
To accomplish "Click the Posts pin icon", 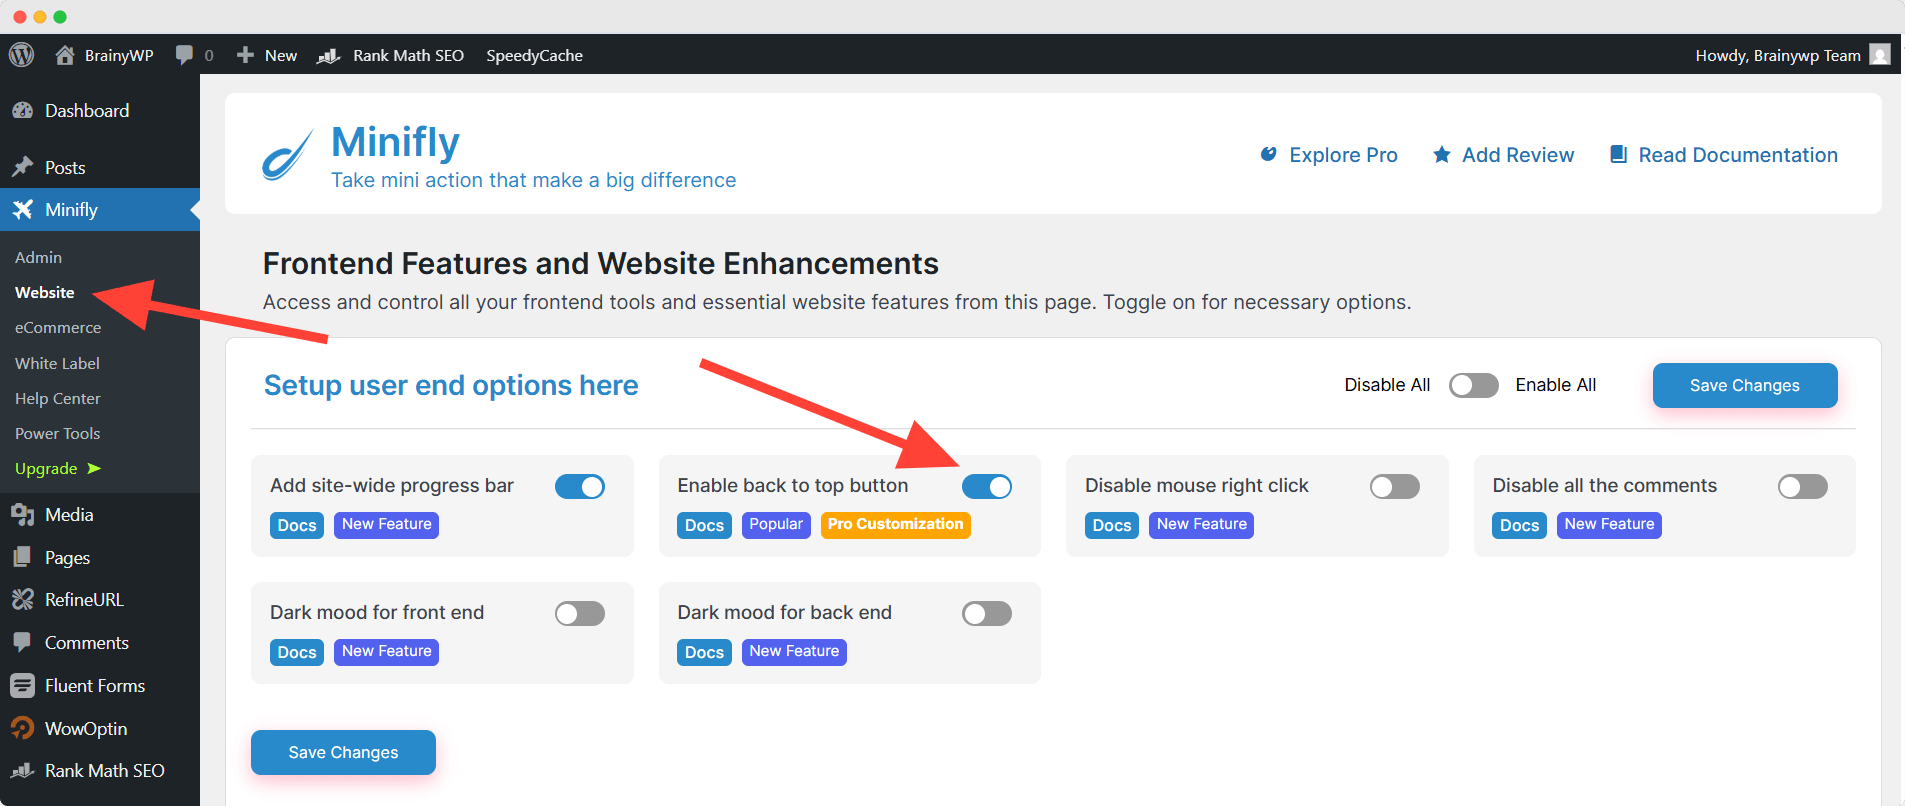I will (23, 167).
